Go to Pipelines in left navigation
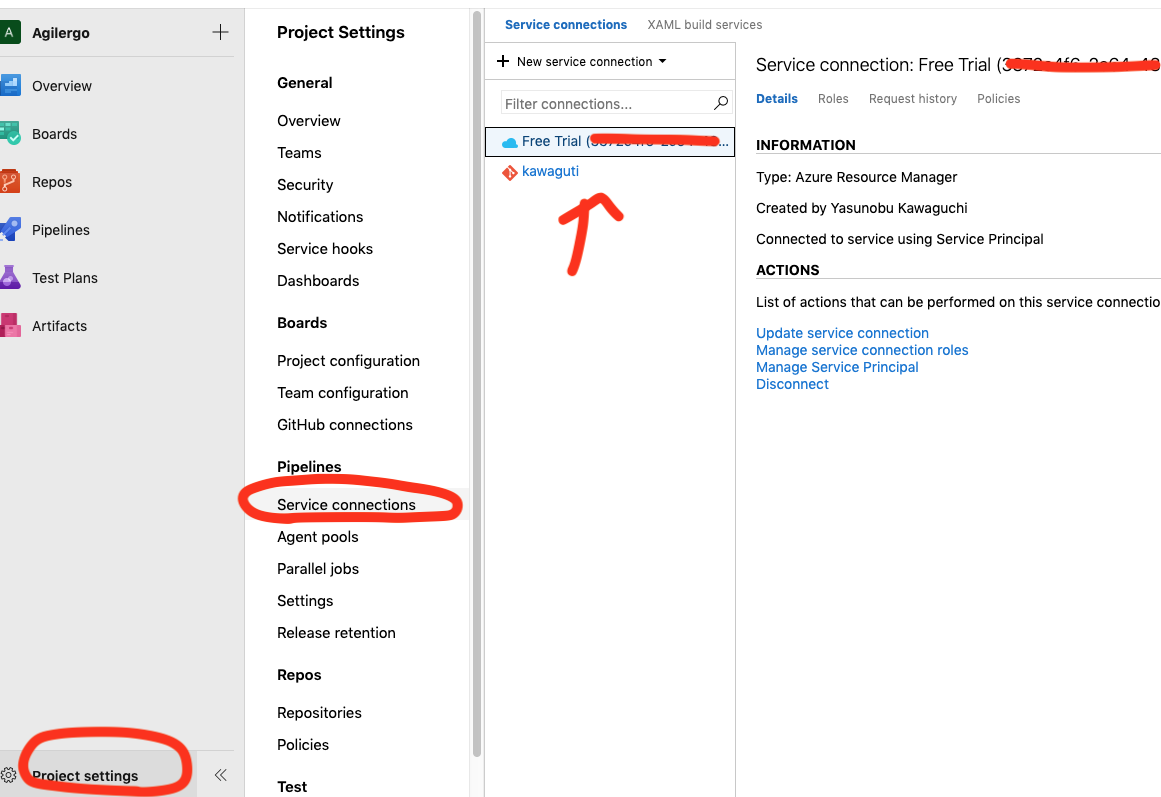The width and height of the screenshot is (1161, 797). (61, 230)
